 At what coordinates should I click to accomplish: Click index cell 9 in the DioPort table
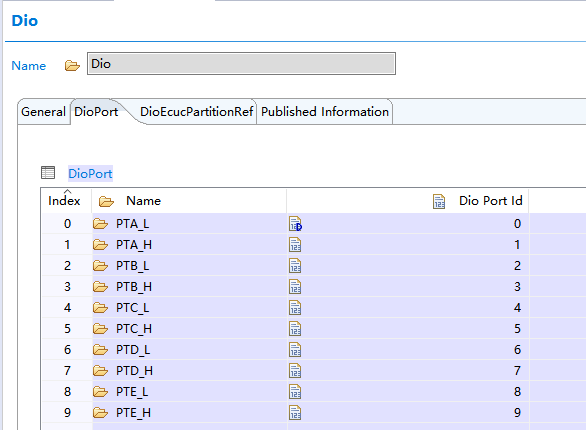[x=67, y=412]
